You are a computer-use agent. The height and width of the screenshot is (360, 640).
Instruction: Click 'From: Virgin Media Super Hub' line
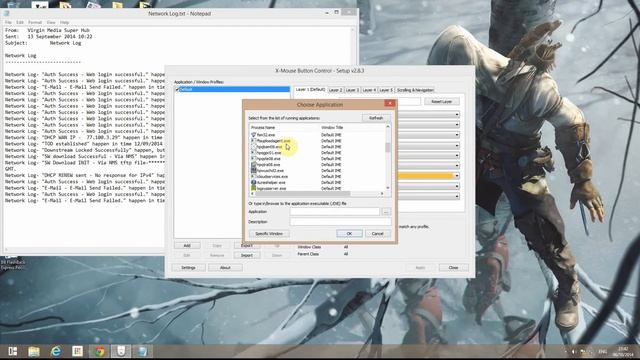pyautogui.click(x=47, y=30)
